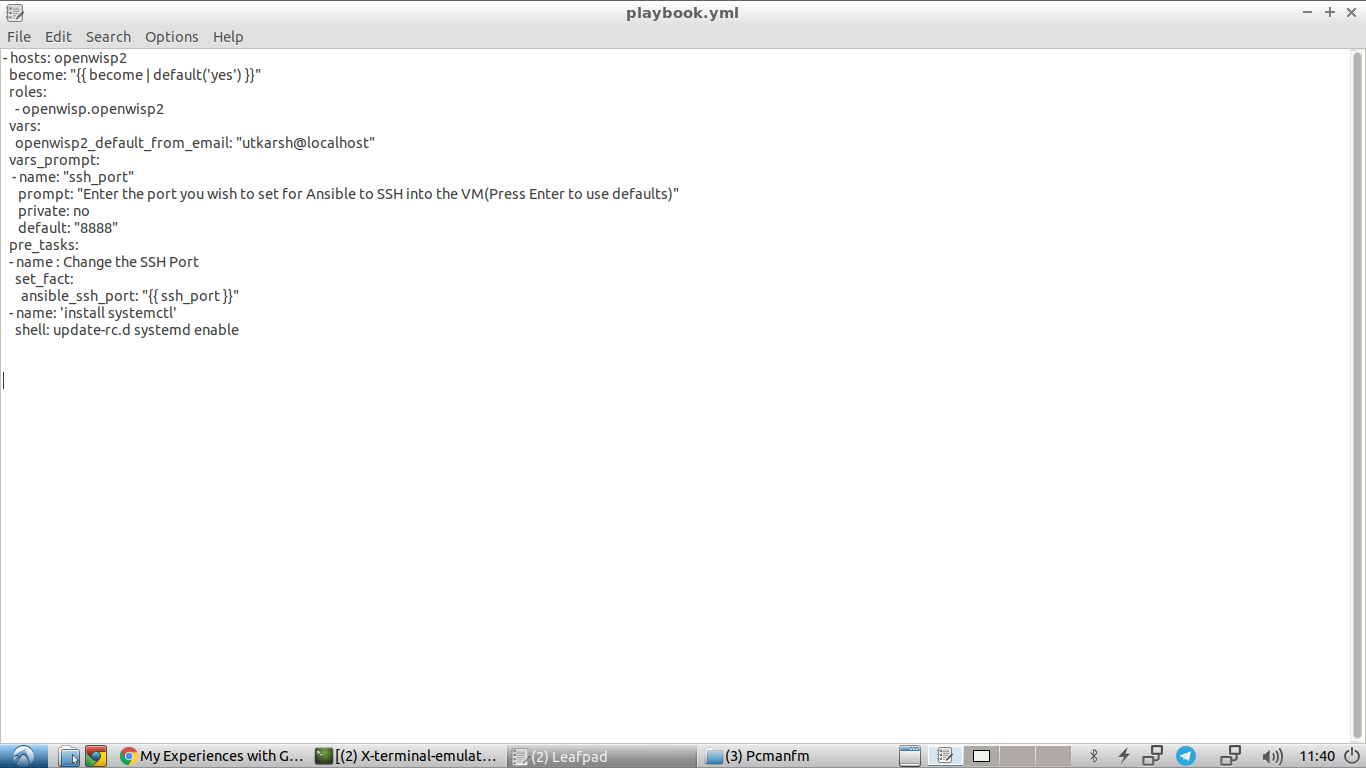Click the Leafpad icon in the title bar
The image size is (1366, 768).
click(13, 12)
